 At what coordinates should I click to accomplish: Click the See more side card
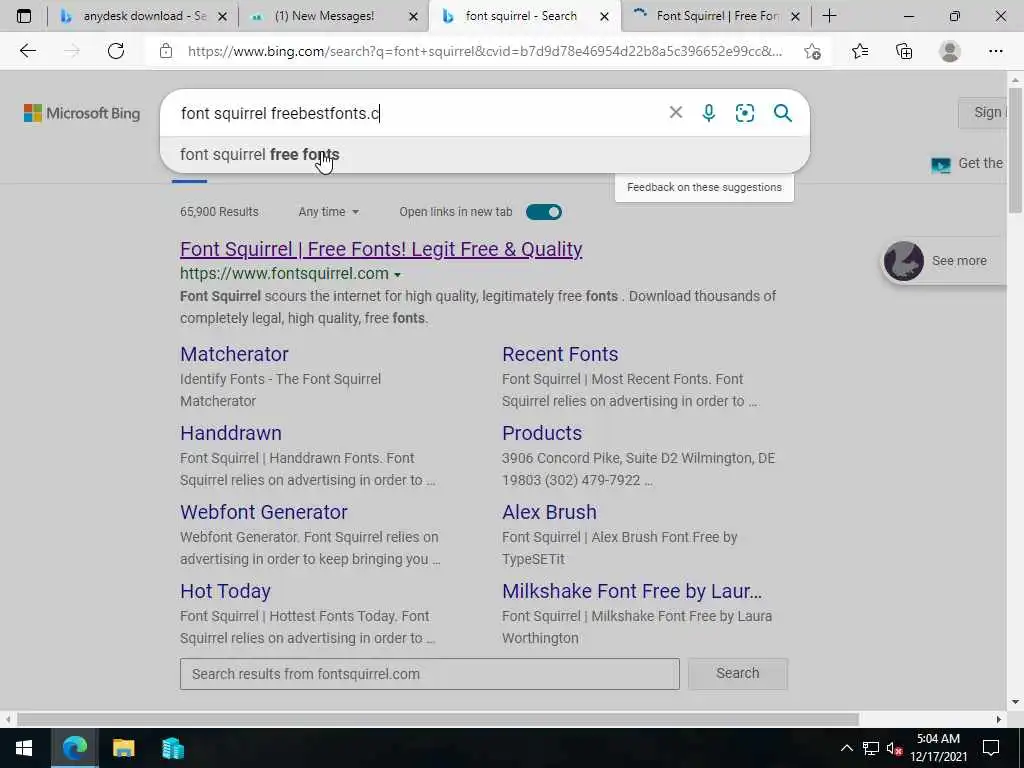[943, 261]
